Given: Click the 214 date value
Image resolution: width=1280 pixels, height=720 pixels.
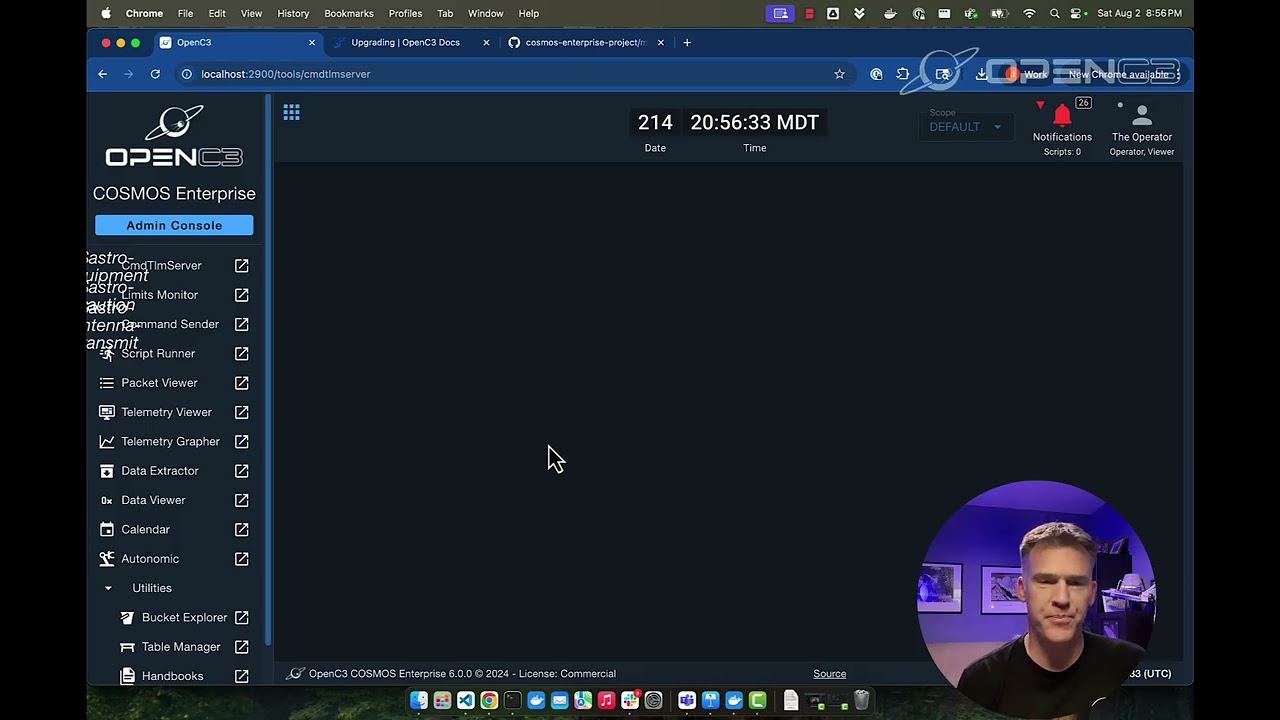Looking at the screenshot, I should (x=655, y=122).
